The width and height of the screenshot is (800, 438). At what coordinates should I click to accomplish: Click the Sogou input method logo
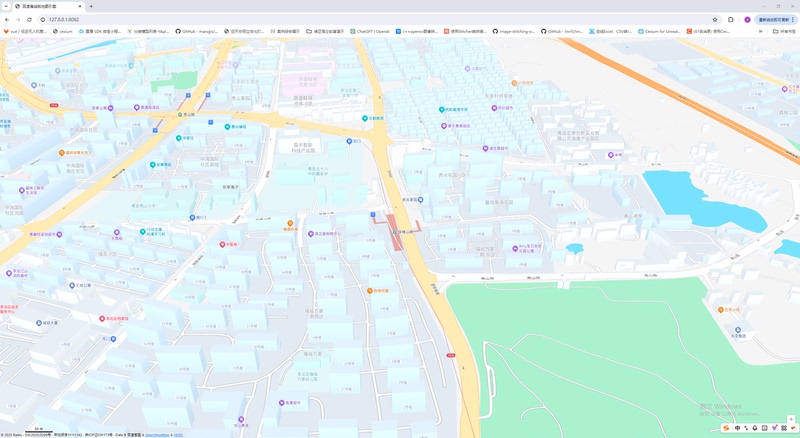click(x=726, y=428)
